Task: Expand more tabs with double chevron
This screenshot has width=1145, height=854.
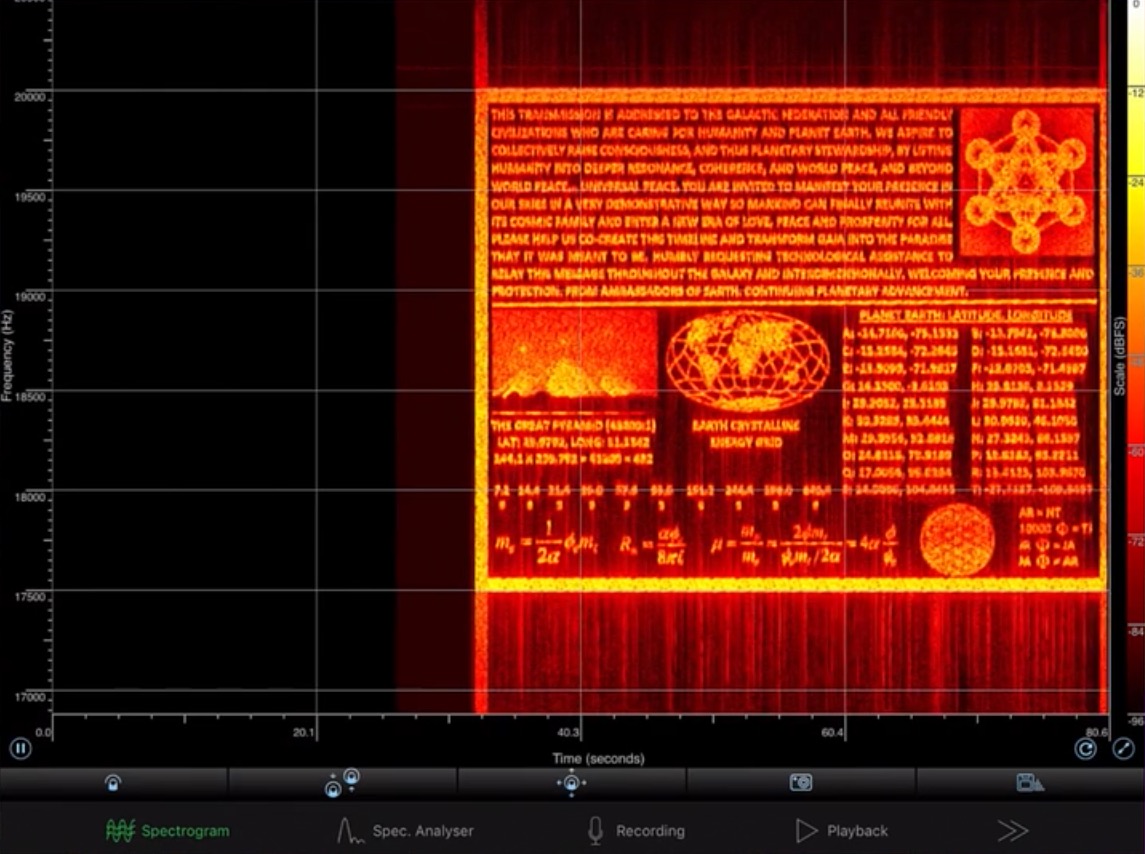Action: click(1011, 831)
